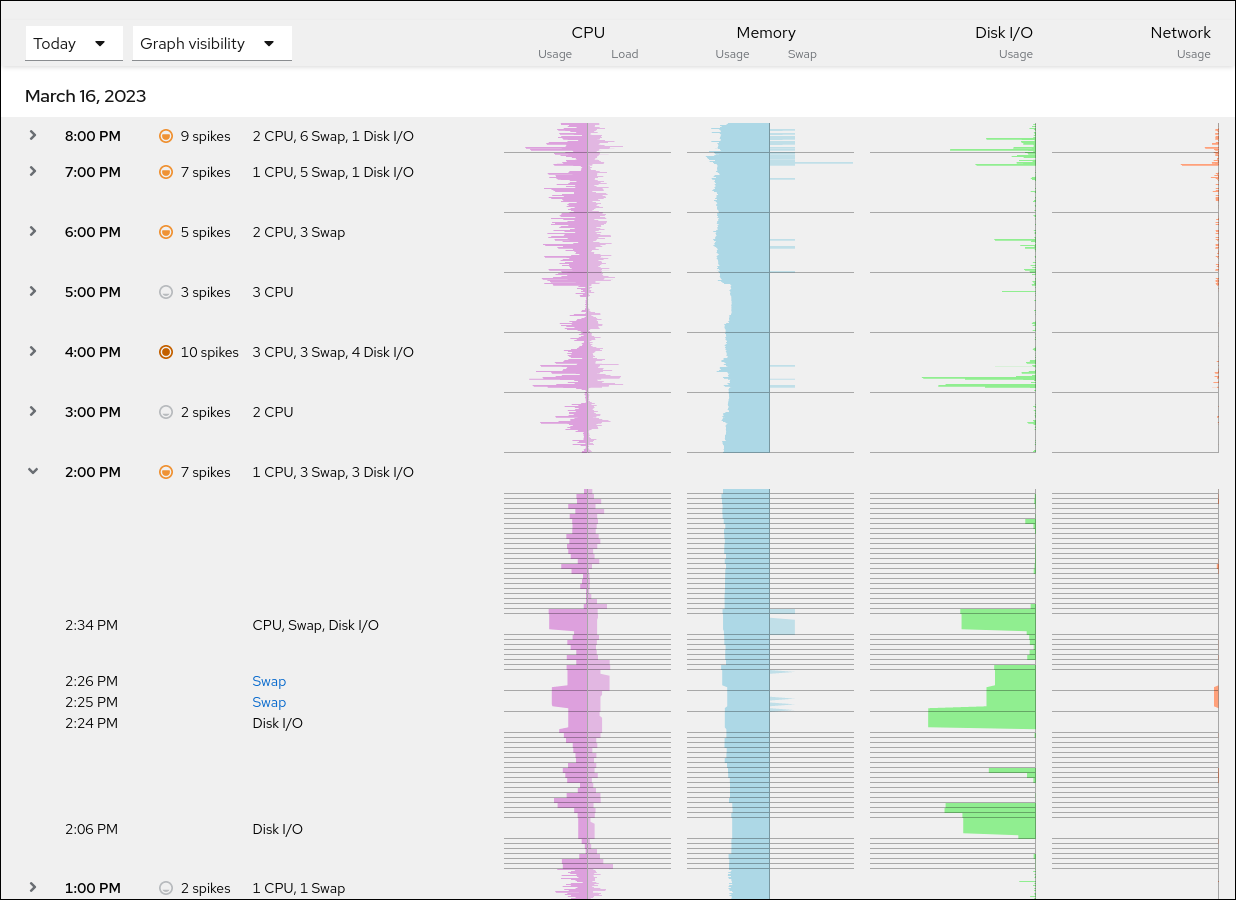Expand the 4:00 PM hour row

[x=33, y=351]
